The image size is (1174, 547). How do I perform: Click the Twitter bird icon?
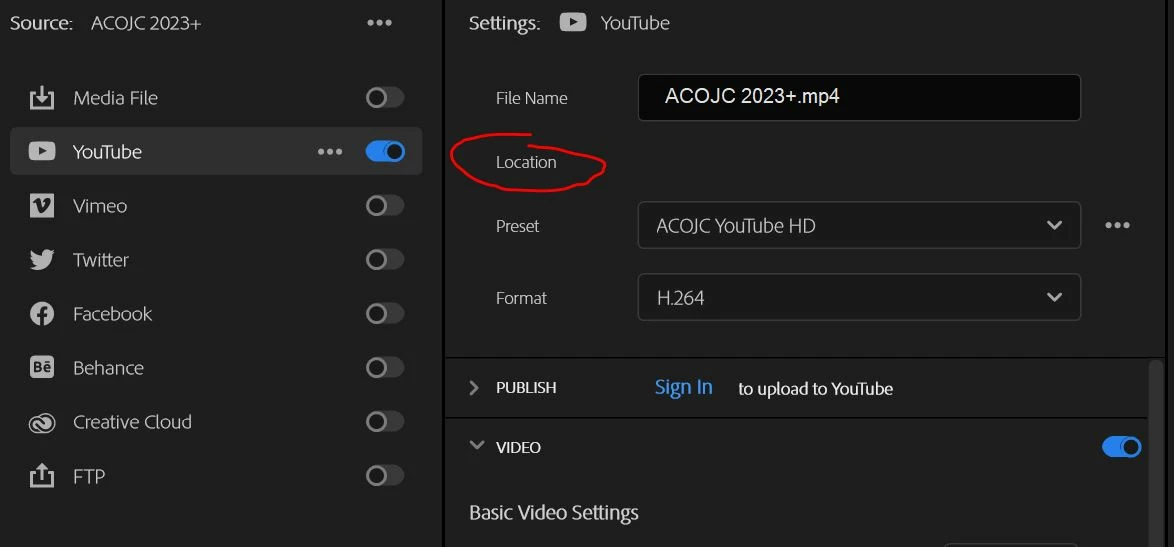(x=42, y=260)
